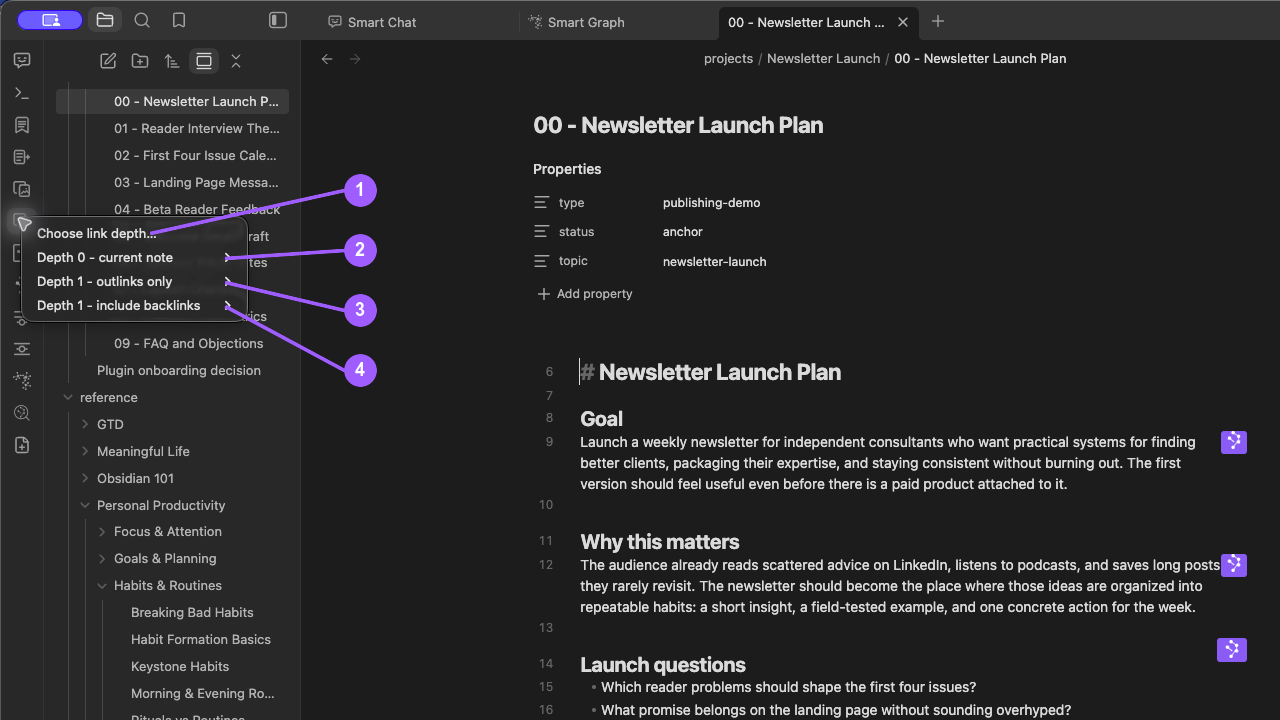Click the status property icon
Image resolution: width=1280 pixels, height=720 pixels.
point(542,231)
